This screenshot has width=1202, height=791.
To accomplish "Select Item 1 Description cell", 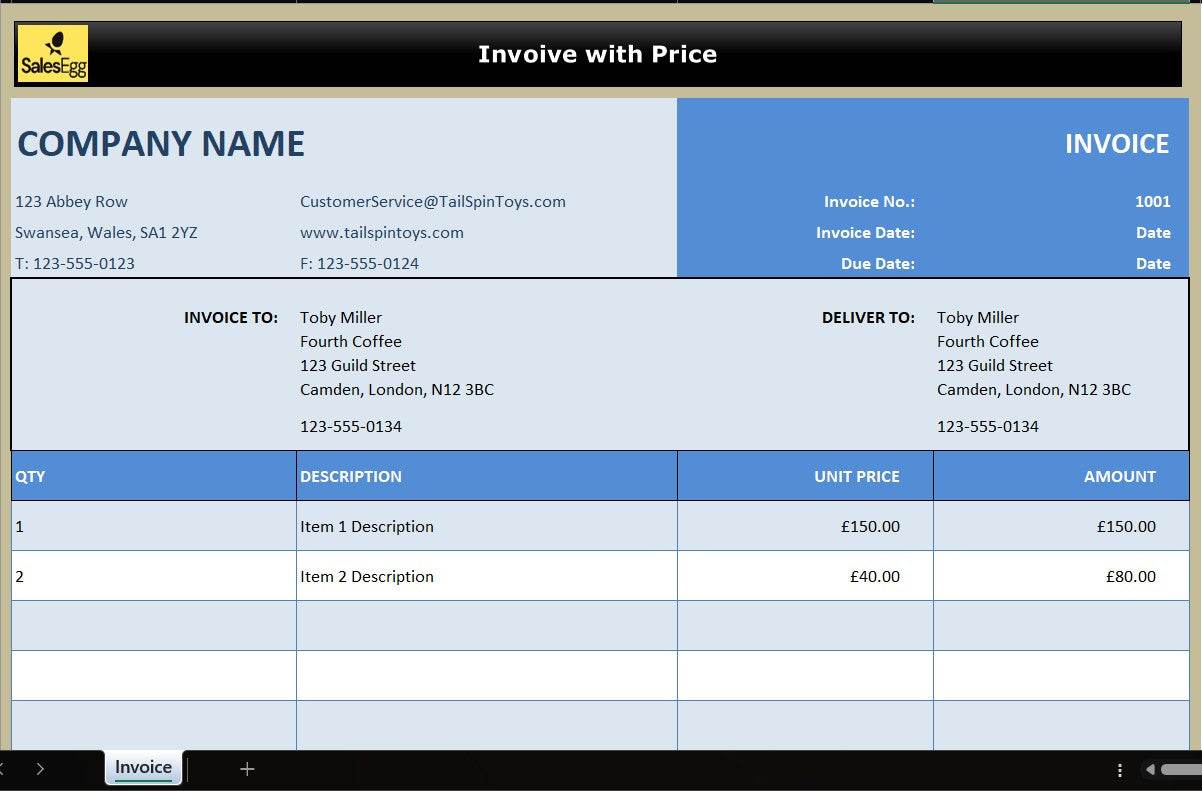I will 487,526.
